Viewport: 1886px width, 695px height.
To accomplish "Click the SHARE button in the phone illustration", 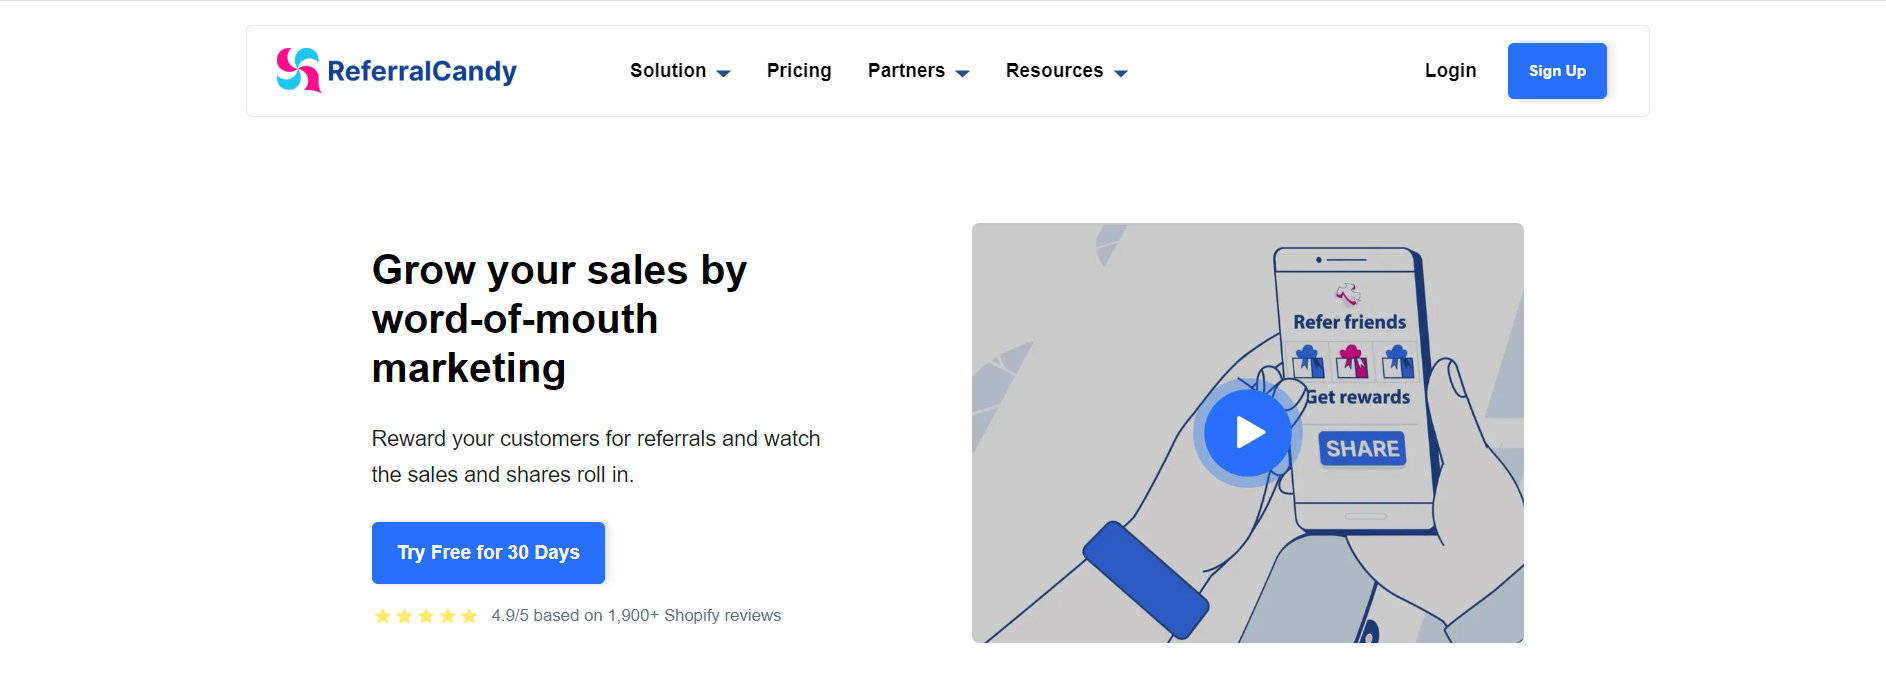I will pos(1362,449).
